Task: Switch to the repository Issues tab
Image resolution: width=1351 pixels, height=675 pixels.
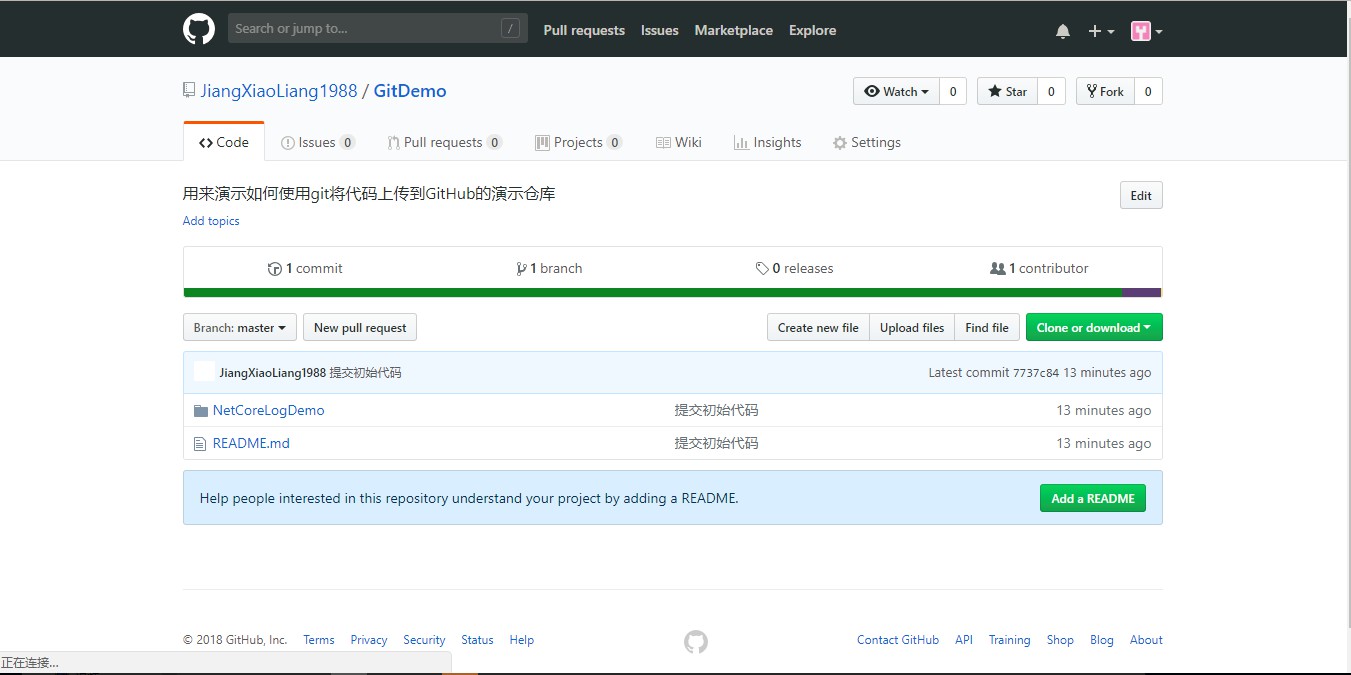Action: click(x=318, y=142)
